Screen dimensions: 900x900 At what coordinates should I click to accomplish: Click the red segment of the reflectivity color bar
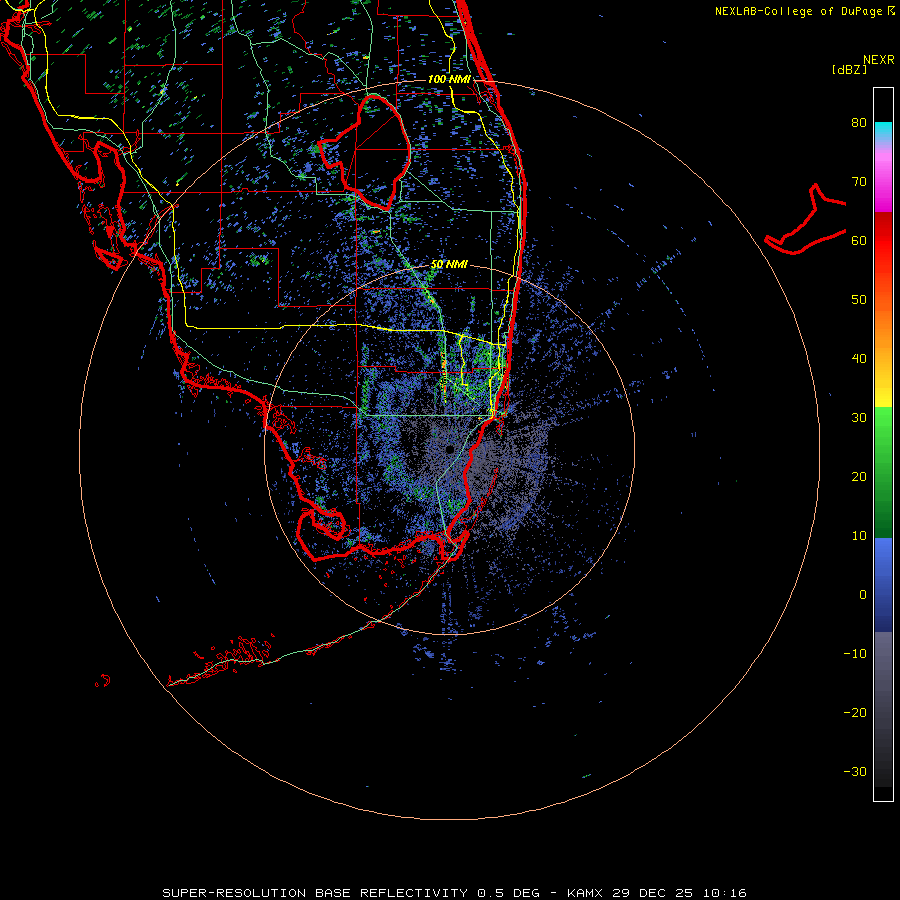[883, 241]
